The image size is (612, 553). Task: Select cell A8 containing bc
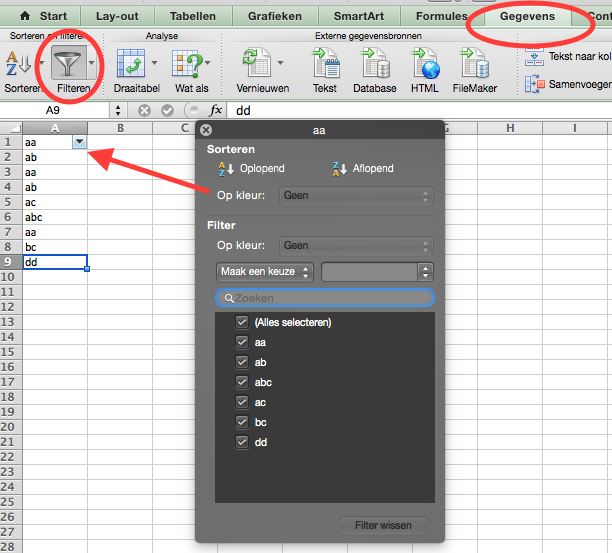click(55, 247)
